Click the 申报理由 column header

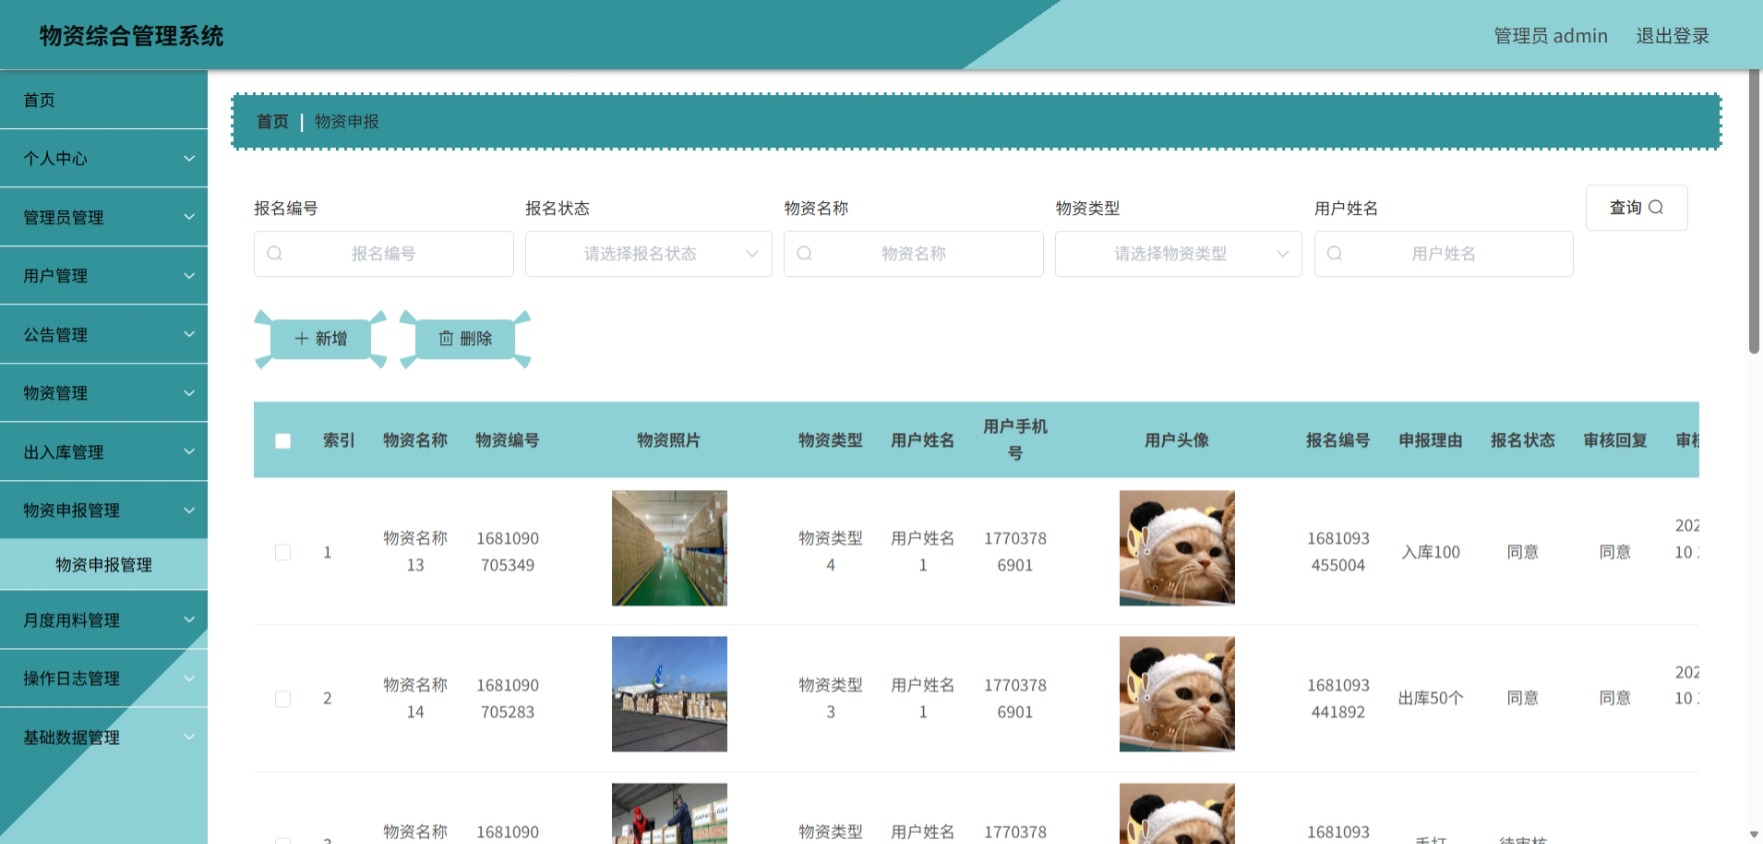(1430, 441)
